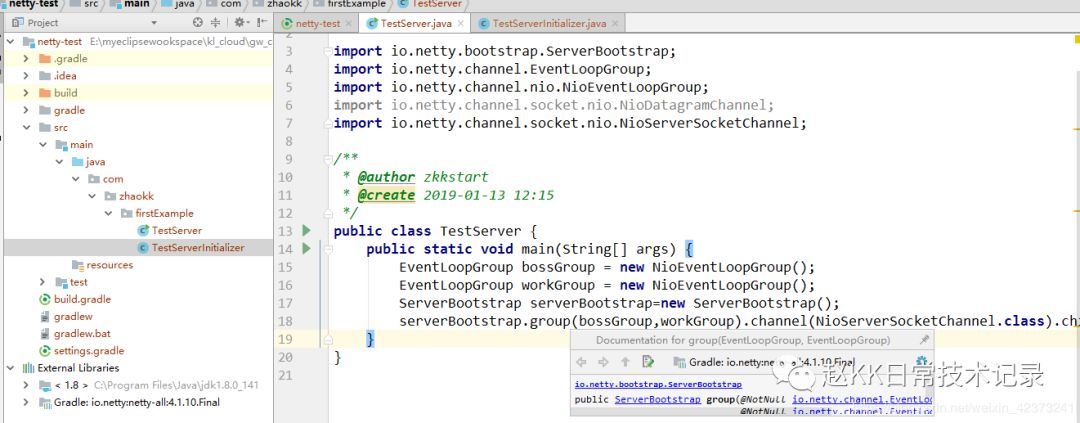The height and width of the screenshot is (423, 1080).
Task: Click com in the breadcrumb bar
Action: point(231,4)
